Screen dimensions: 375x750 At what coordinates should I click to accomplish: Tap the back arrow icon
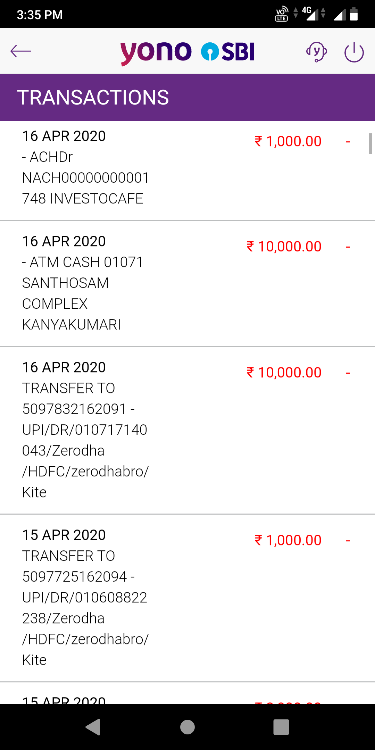click(x=21, y=51)
